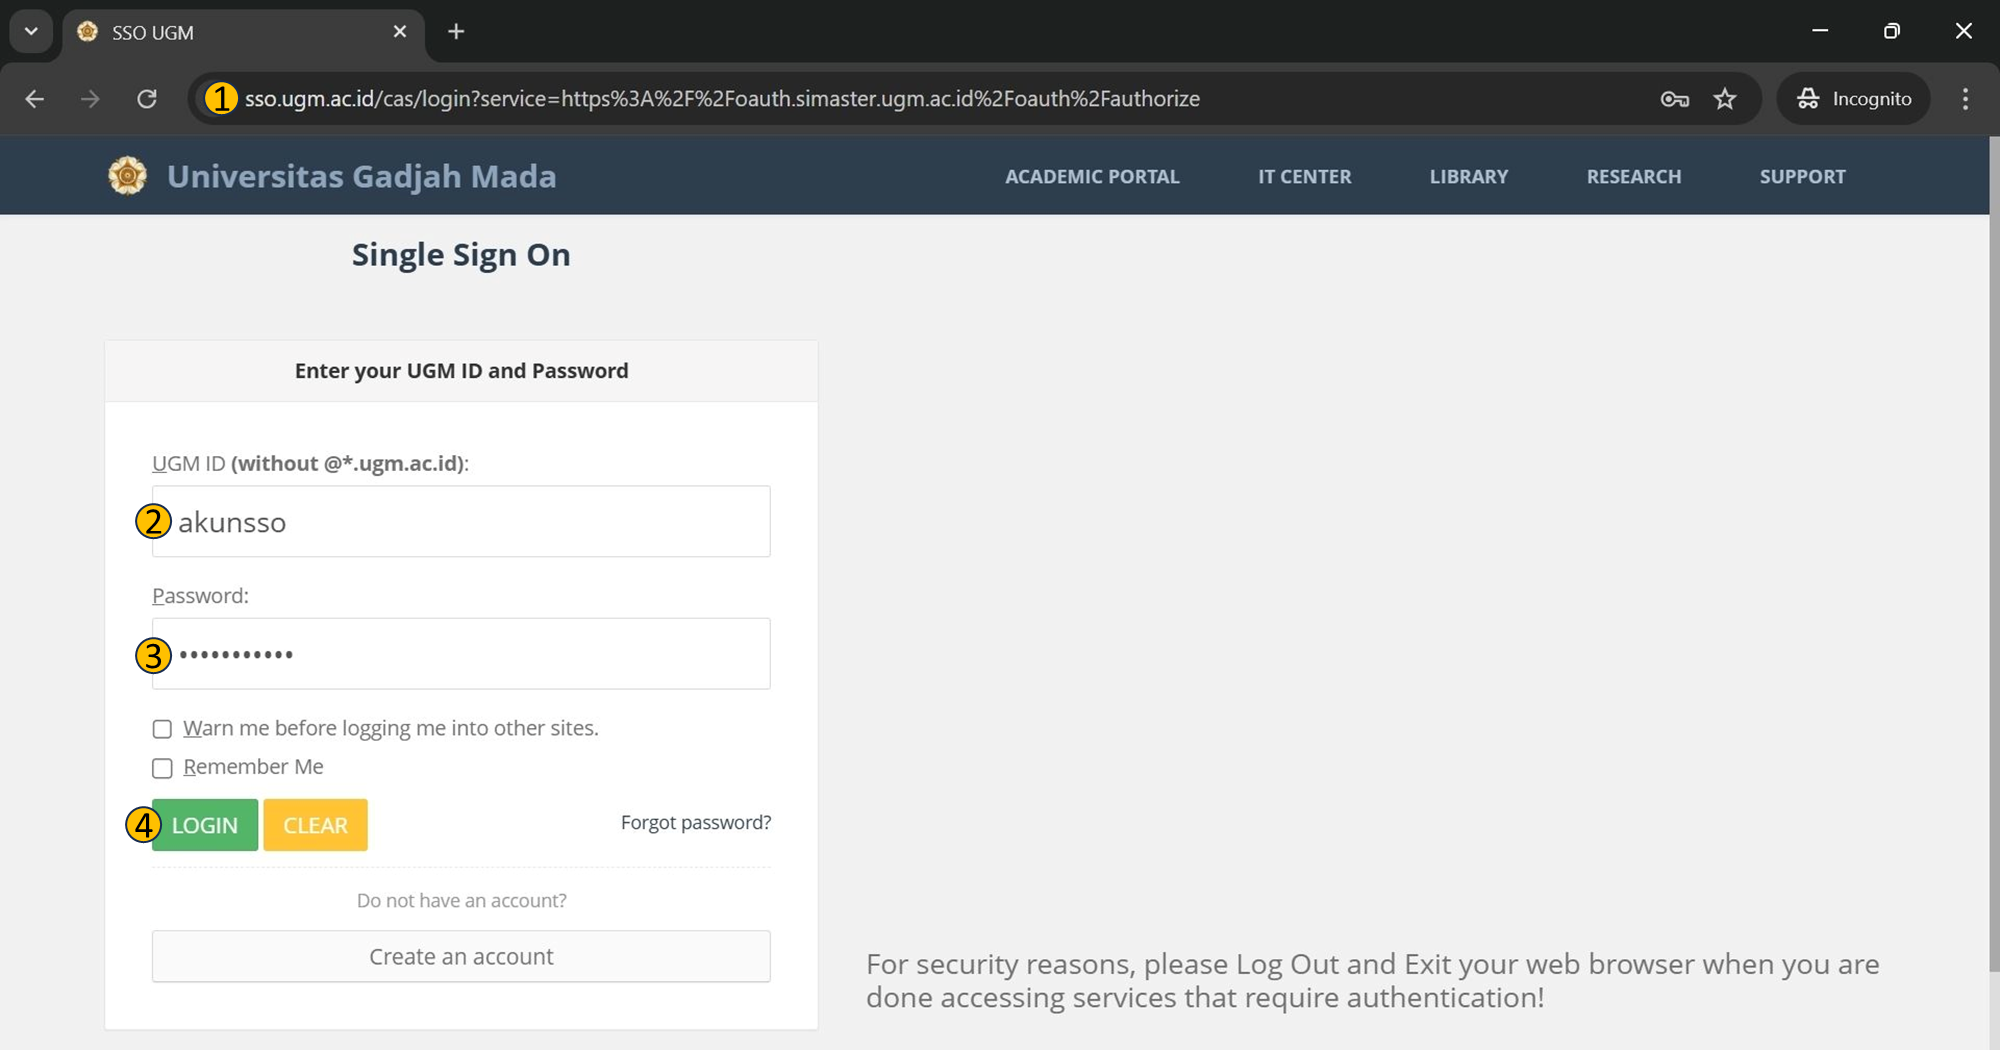Open the LIBRARY menu item
The width and height of the screenshot is (2000, 1050).
(x=1469, y=177)
